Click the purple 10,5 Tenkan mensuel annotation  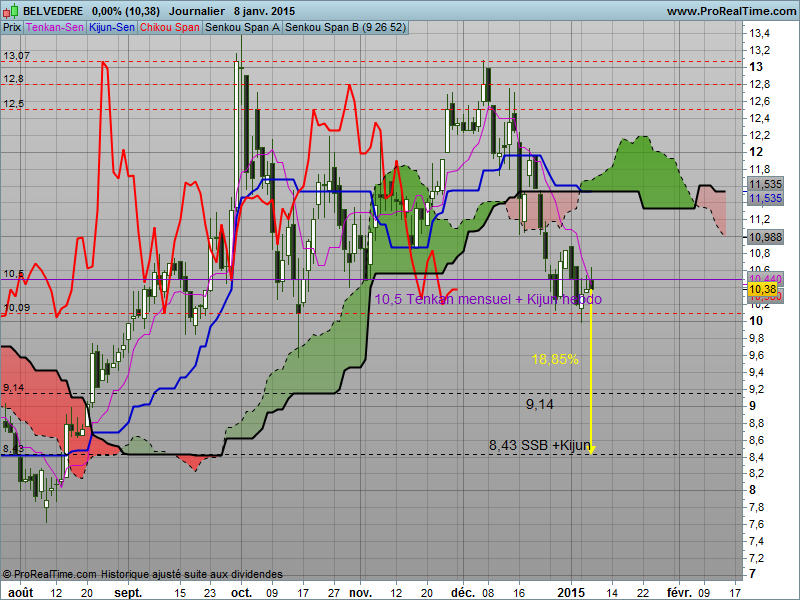(488, 299)
